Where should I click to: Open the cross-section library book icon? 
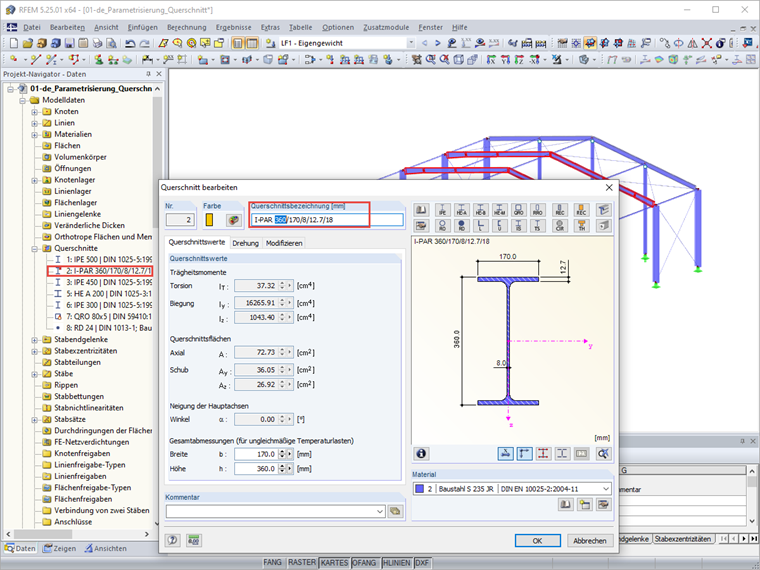point(422,210)
